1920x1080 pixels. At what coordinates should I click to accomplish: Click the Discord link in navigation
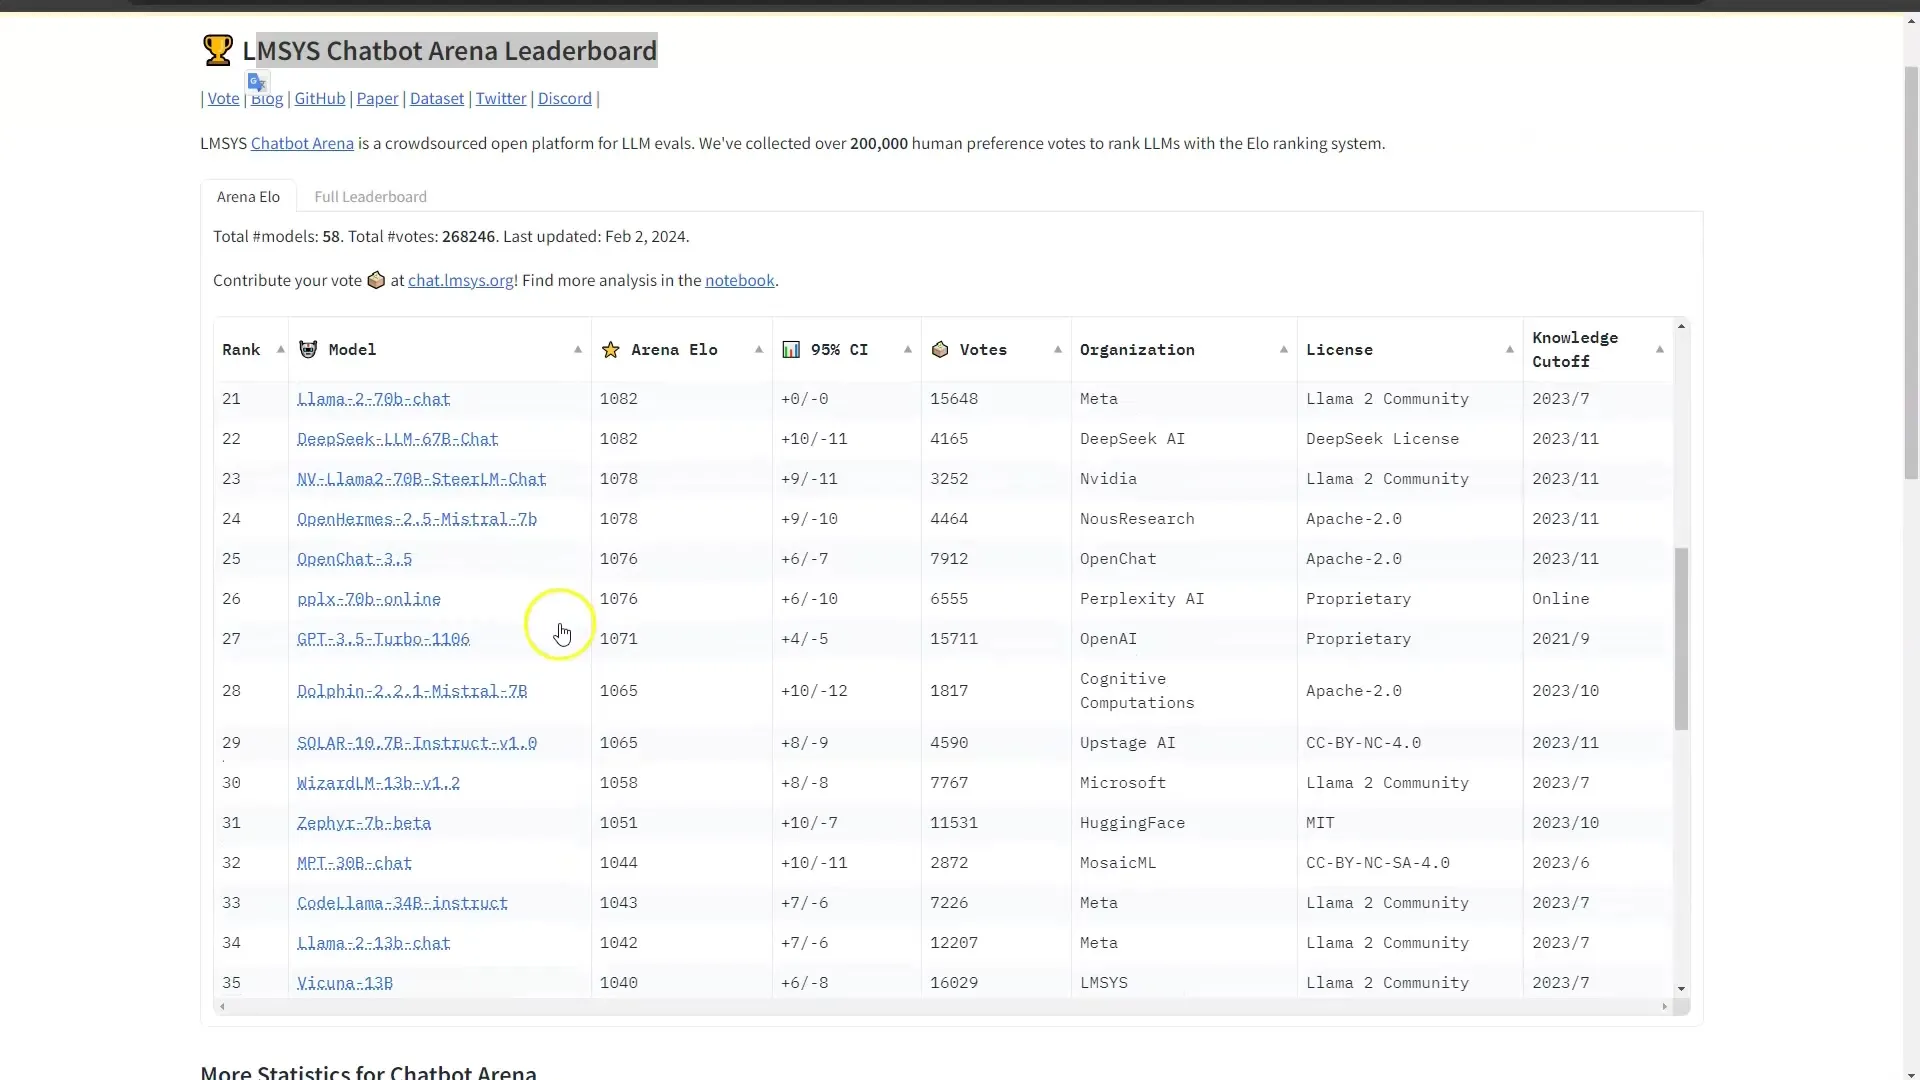pos(564,98)
